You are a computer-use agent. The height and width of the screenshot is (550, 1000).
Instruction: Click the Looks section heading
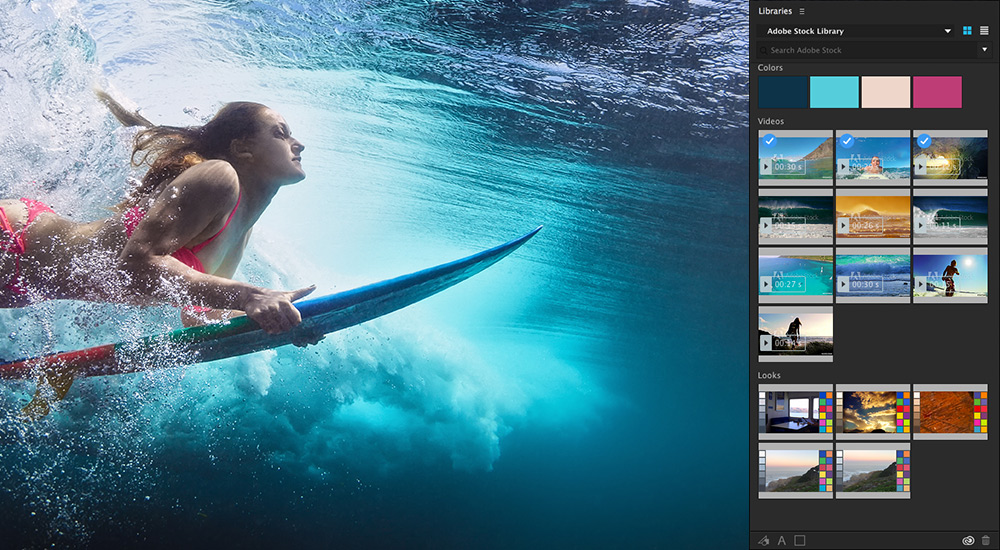pos(769,375)
